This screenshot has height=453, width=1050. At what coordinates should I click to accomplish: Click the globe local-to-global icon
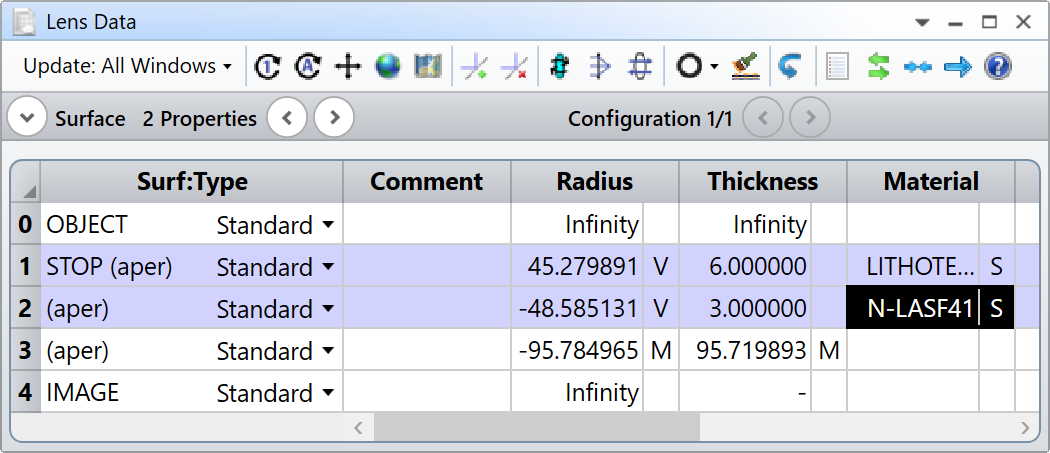[388, 66]
